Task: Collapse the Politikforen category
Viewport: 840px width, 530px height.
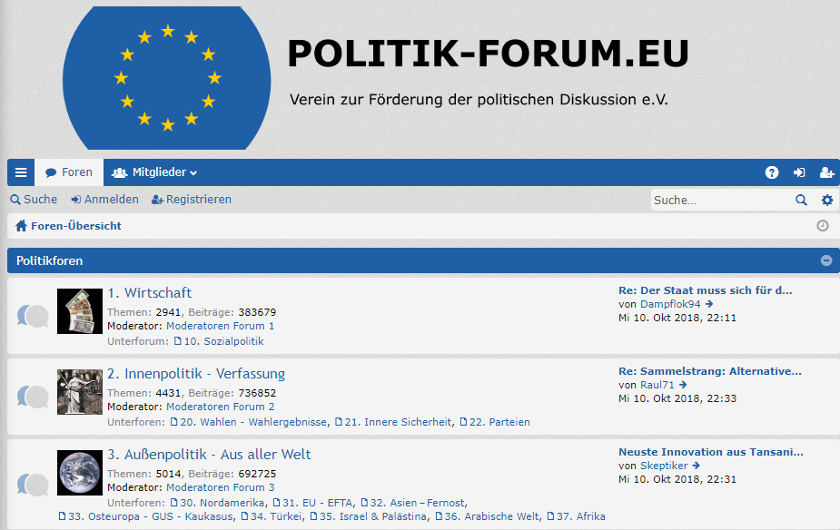Action: click(826, 260)
